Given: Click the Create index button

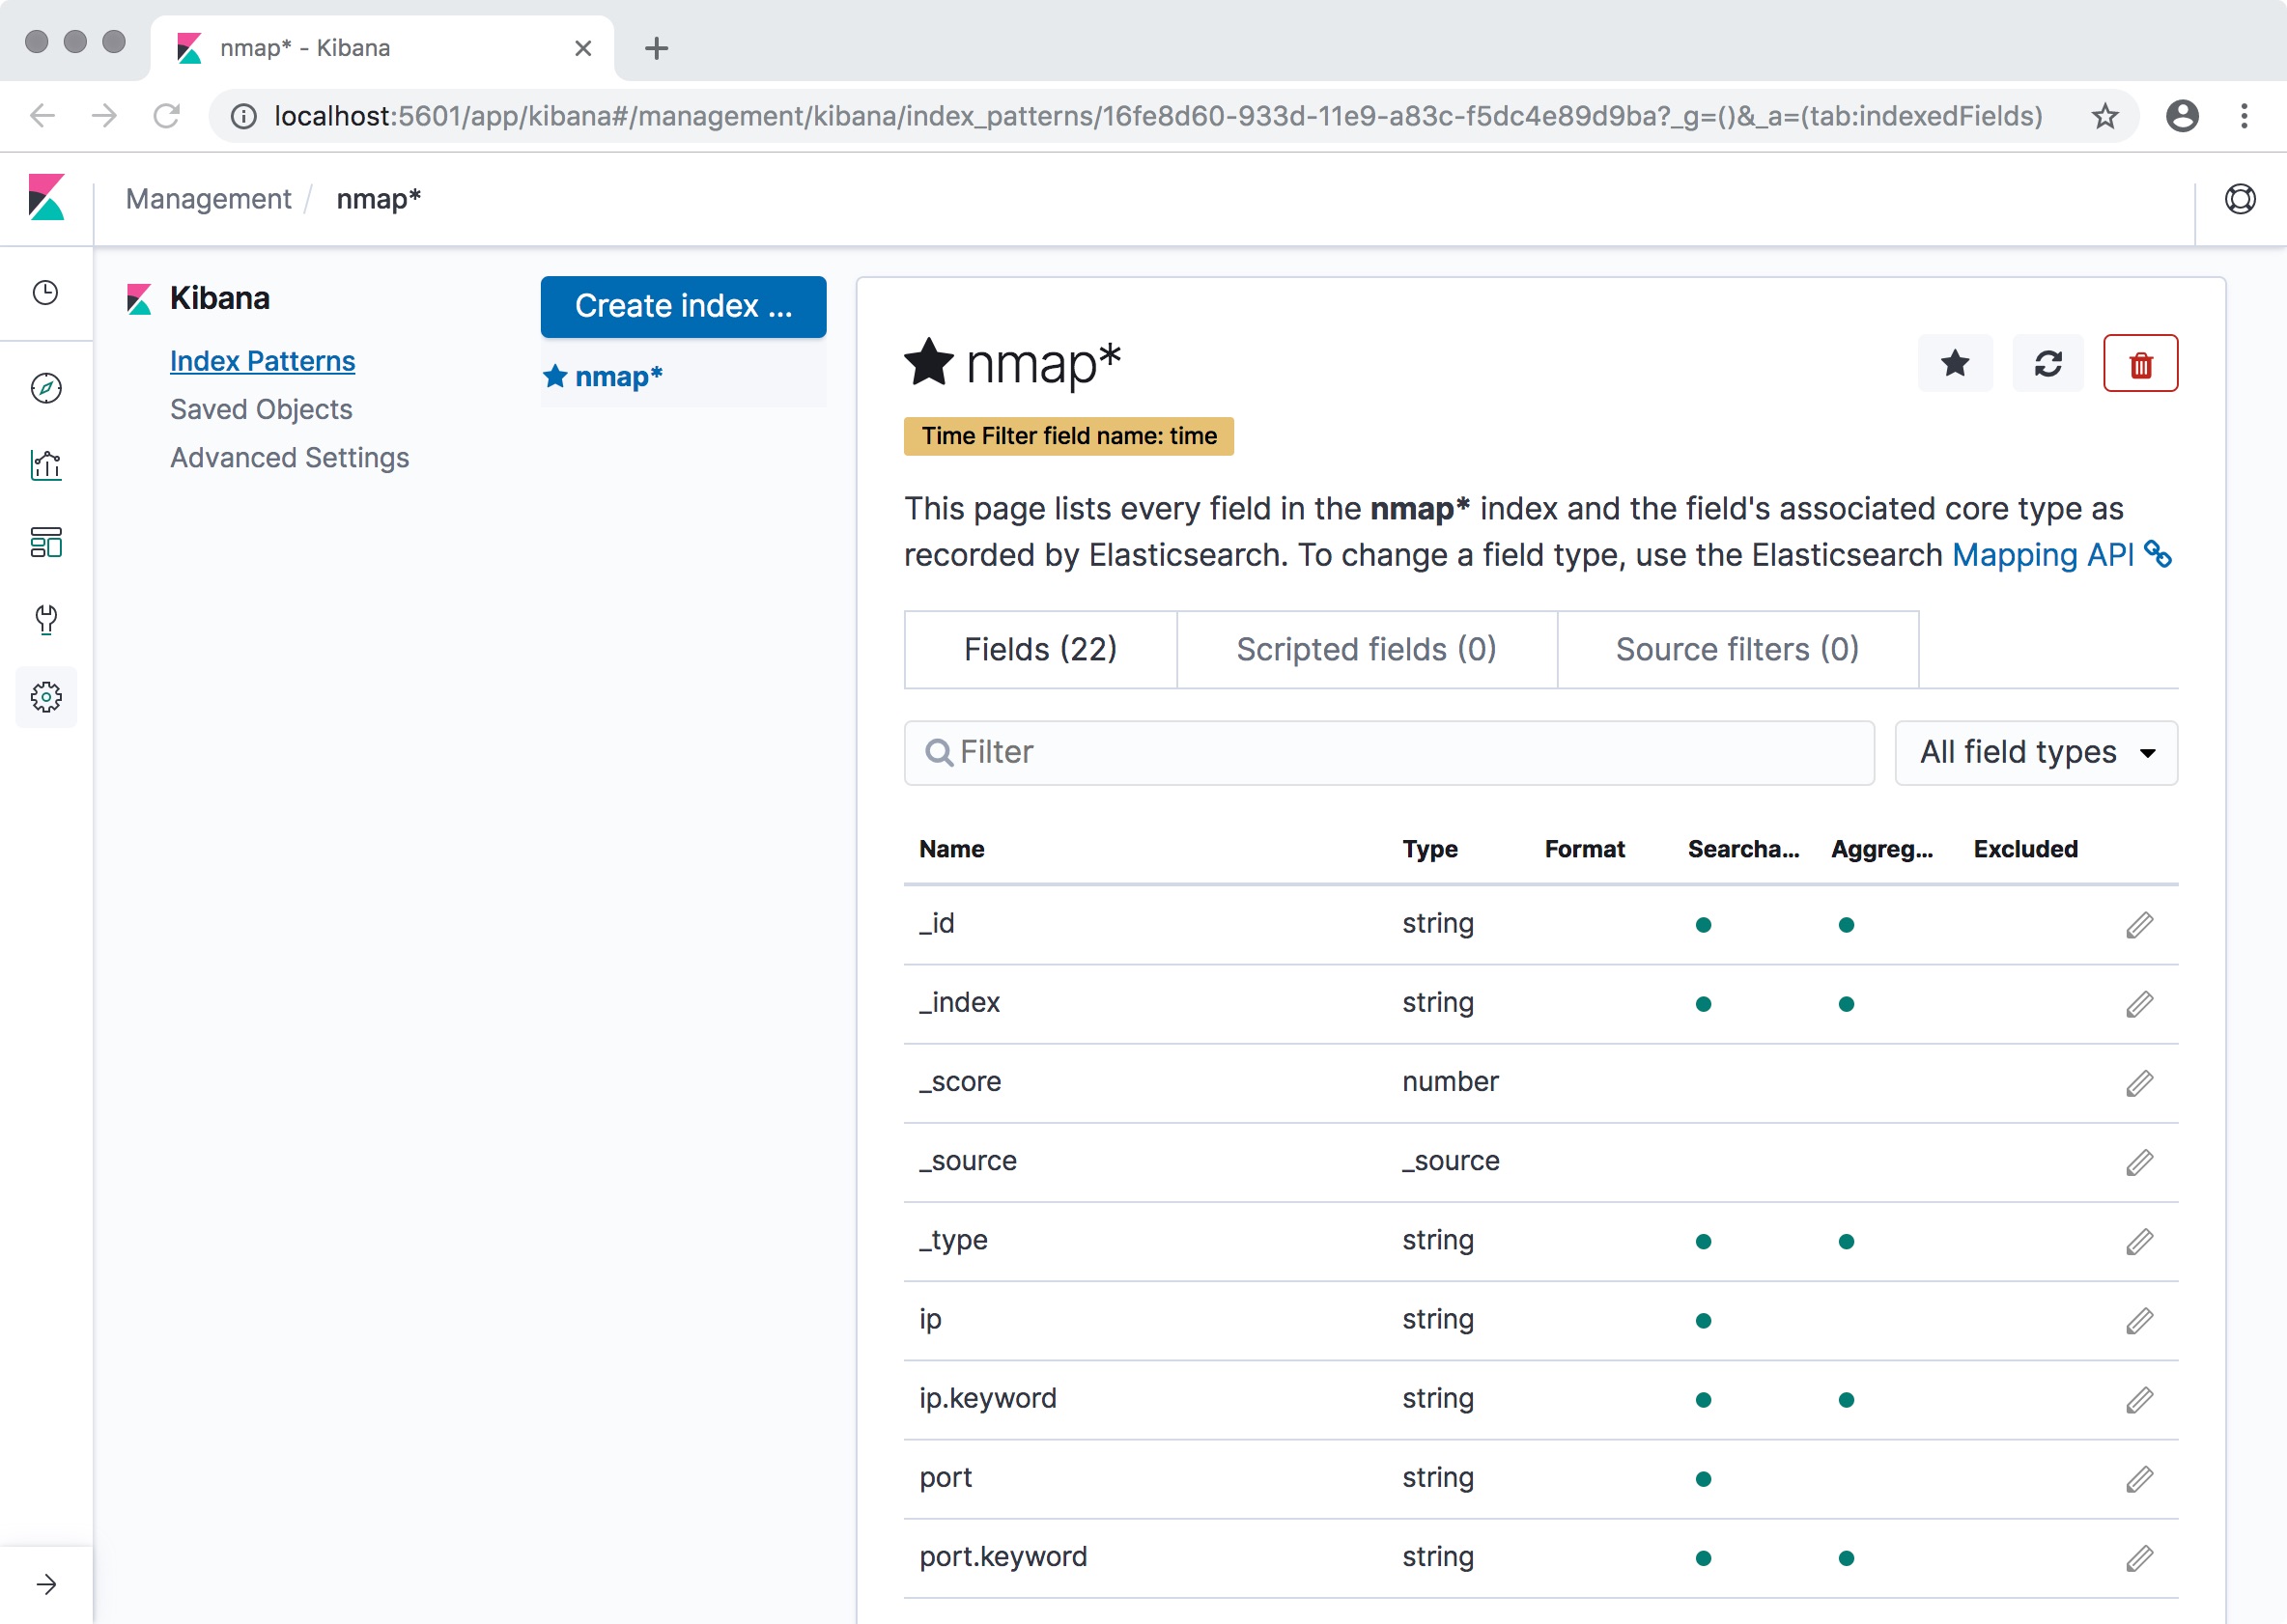Looking at the screenshot, I should 684,306.
